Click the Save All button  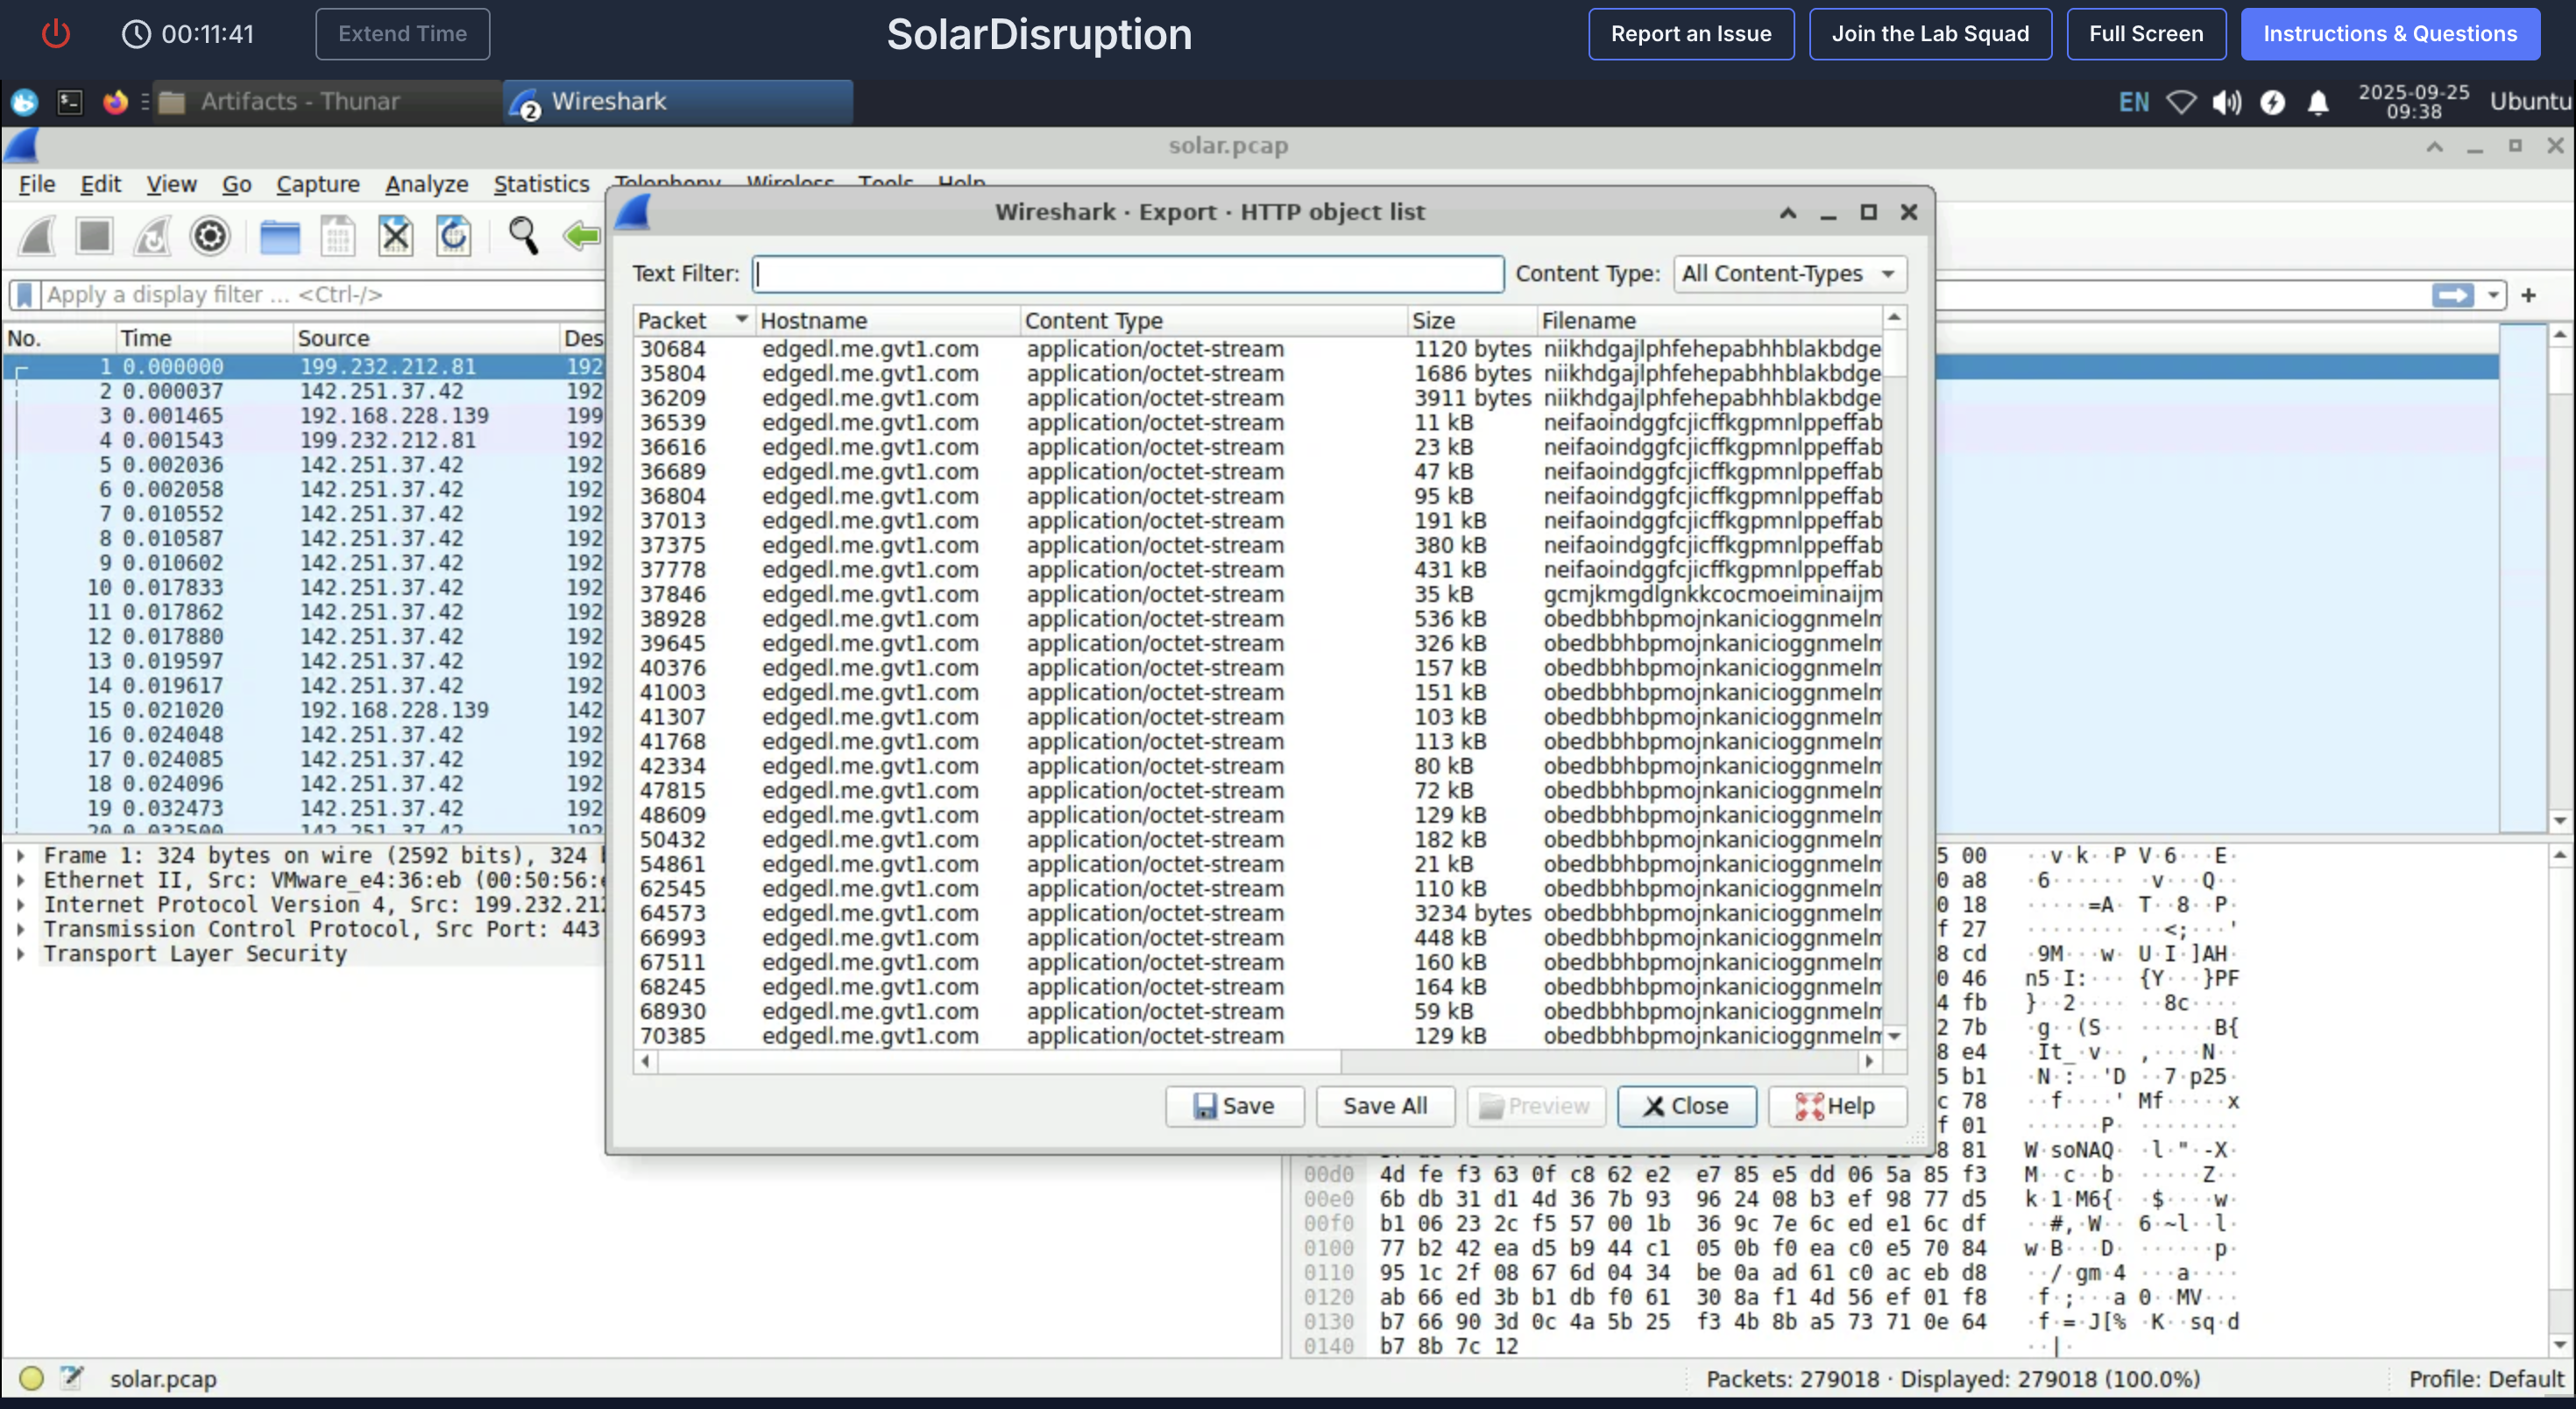pos(1384,1105)
